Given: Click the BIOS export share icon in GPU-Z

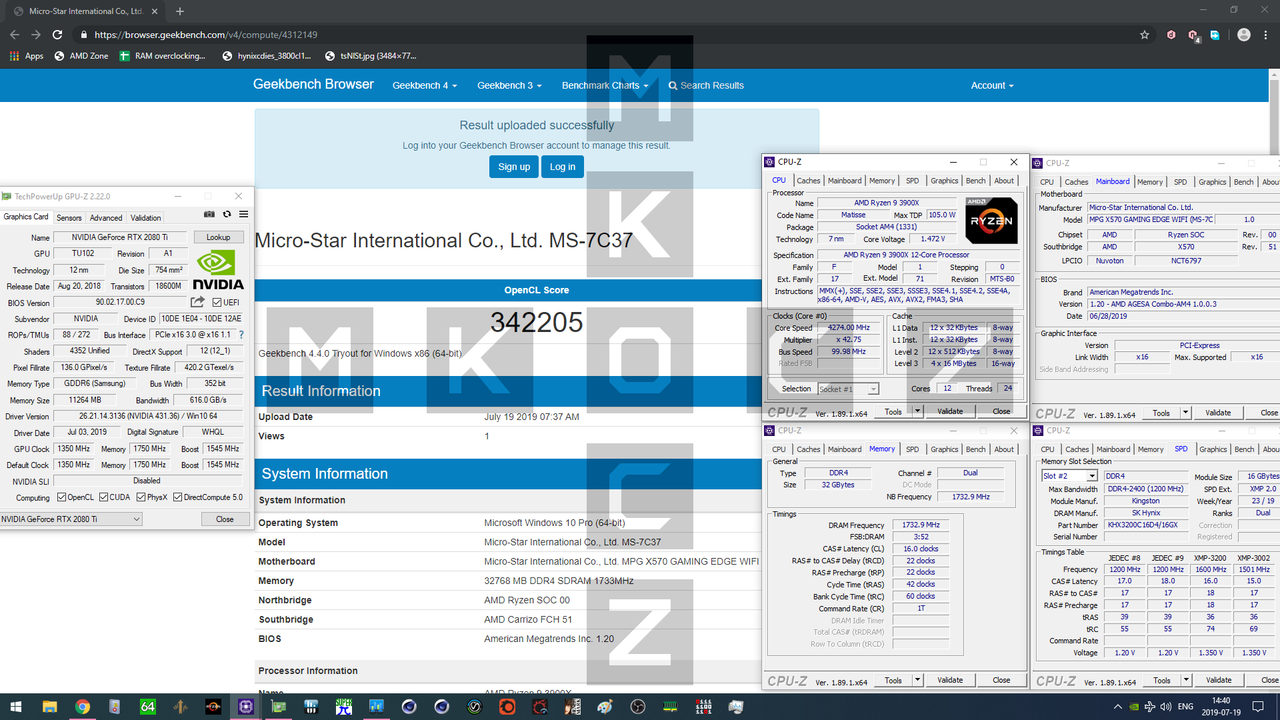Looking at the screenshot, I should (x=198, y=302).
